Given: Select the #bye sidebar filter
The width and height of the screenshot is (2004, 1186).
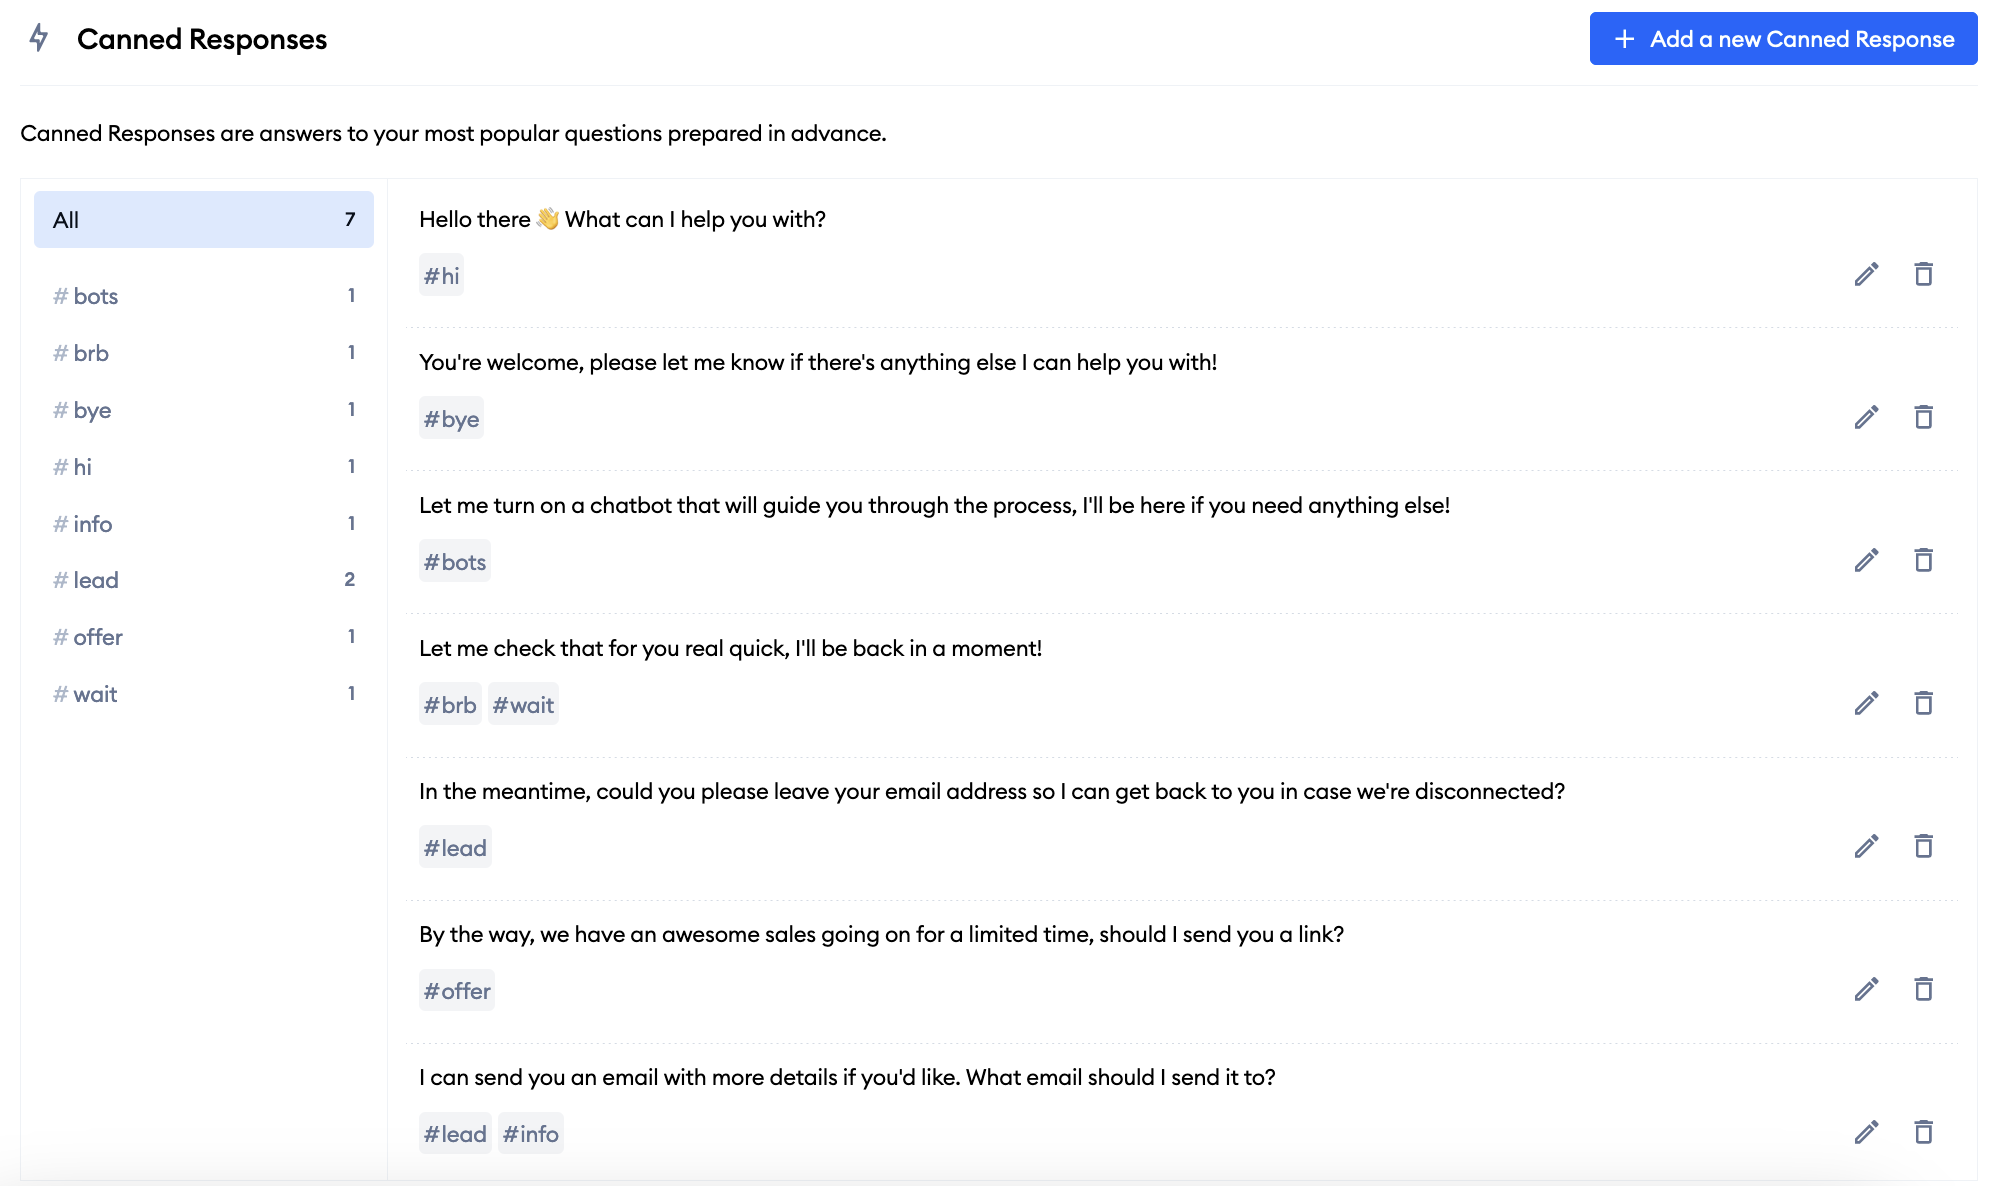Looking at the screenshot, I should [x=204, y=410].
